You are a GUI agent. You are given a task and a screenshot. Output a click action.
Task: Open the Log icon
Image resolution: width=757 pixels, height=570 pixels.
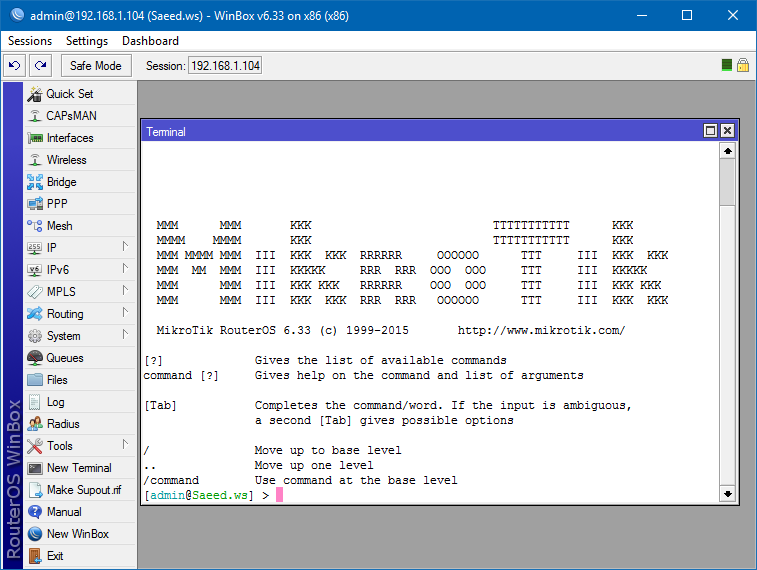coord(35,402)
